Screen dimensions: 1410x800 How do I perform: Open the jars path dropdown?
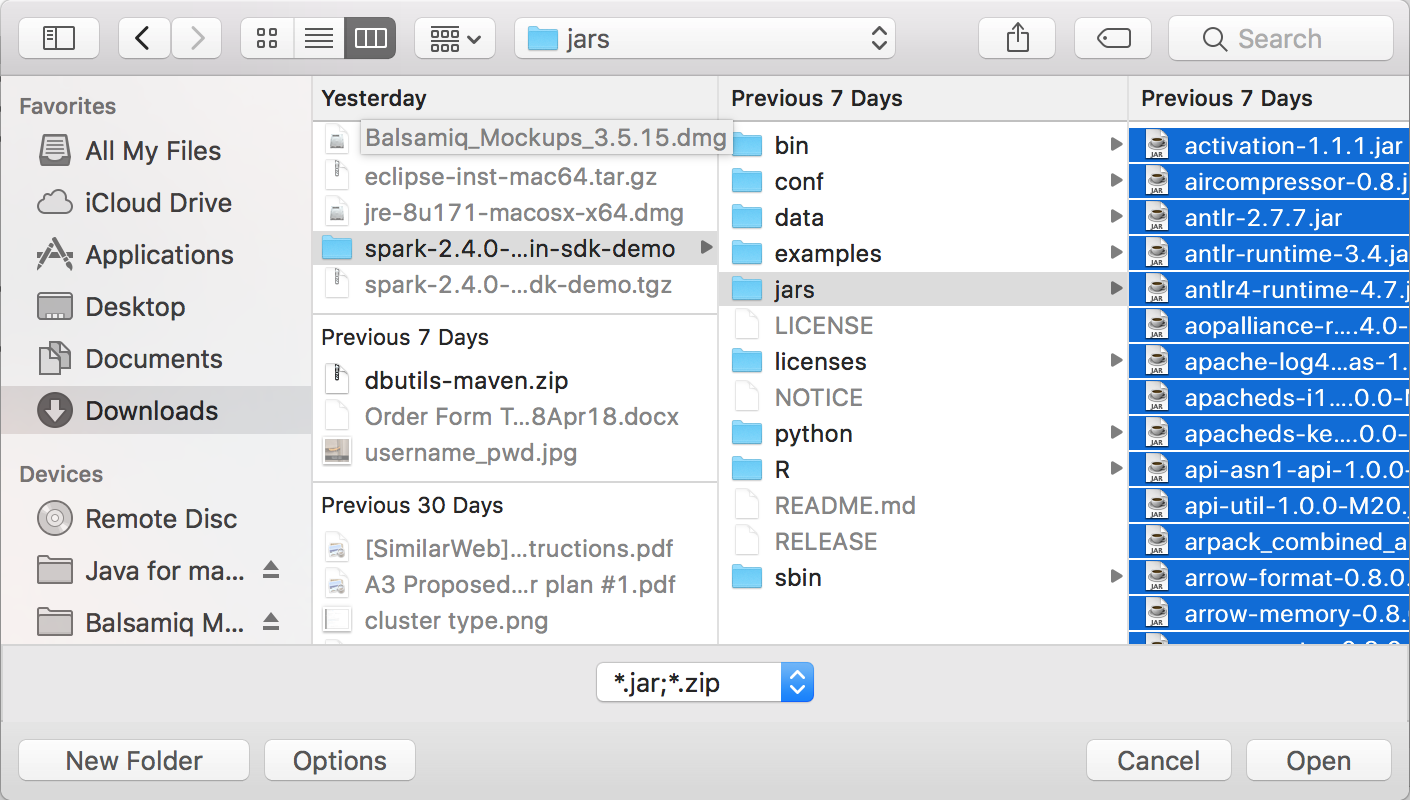click(705, 38)
